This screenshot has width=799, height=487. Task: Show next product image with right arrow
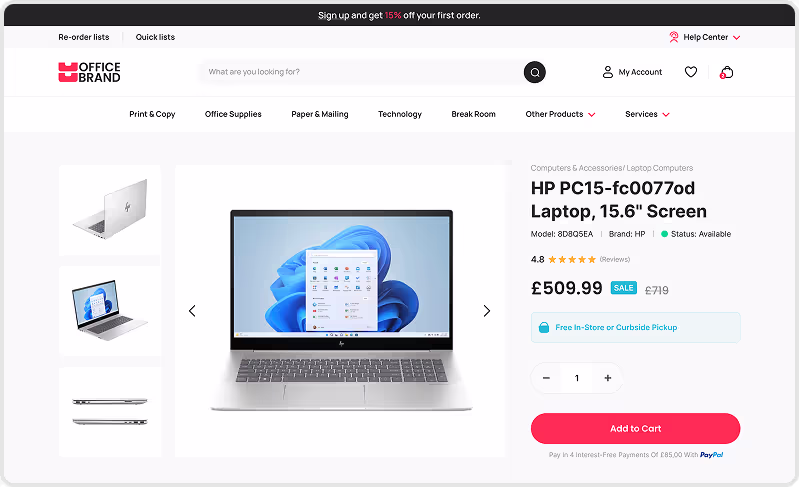pyautogui.click(x=487, y=311)
